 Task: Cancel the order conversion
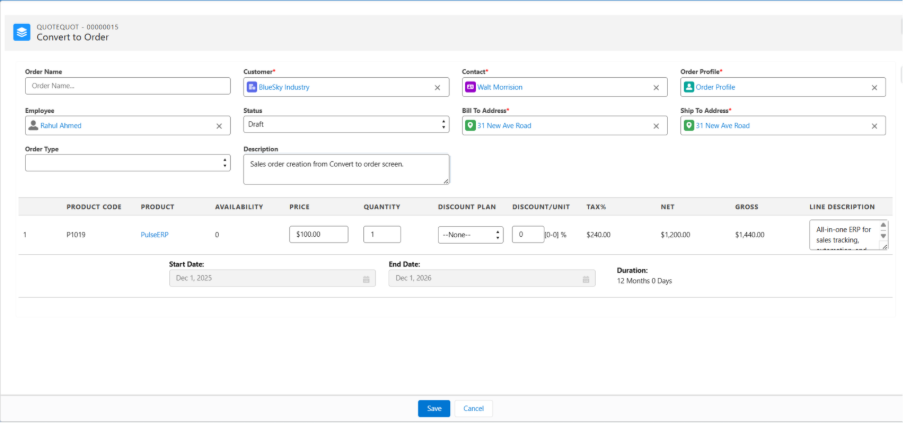tap(473, 408)
